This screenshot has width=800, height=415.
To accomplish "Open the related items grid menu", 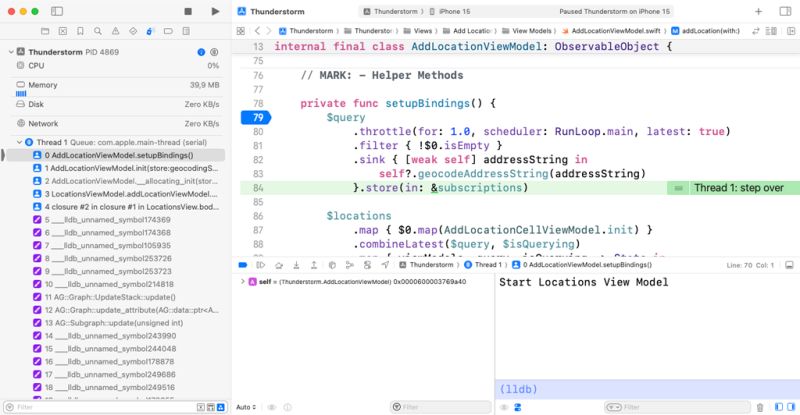I will pyautogui.click(x=241, y=31).
